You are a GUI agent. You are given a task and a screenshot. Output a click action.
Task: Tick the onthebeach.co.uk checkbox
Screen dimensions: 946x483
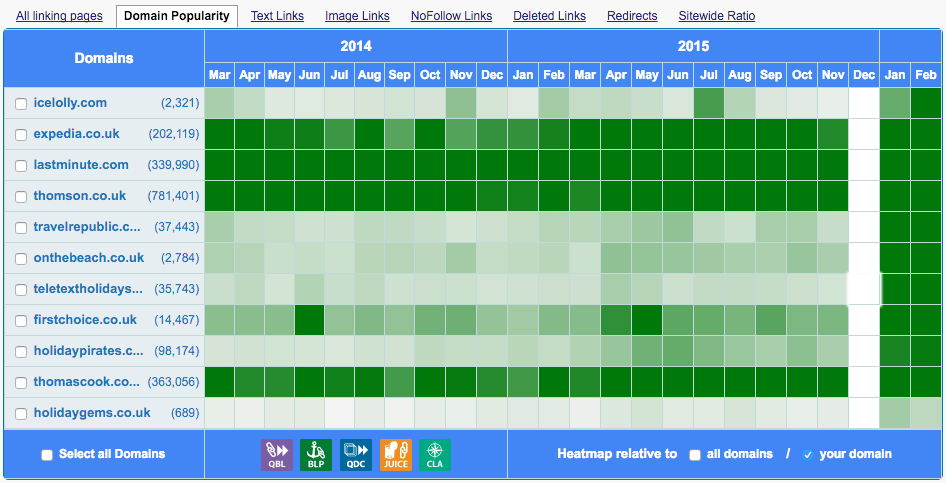pyautogui.click(x=21, y=259)
